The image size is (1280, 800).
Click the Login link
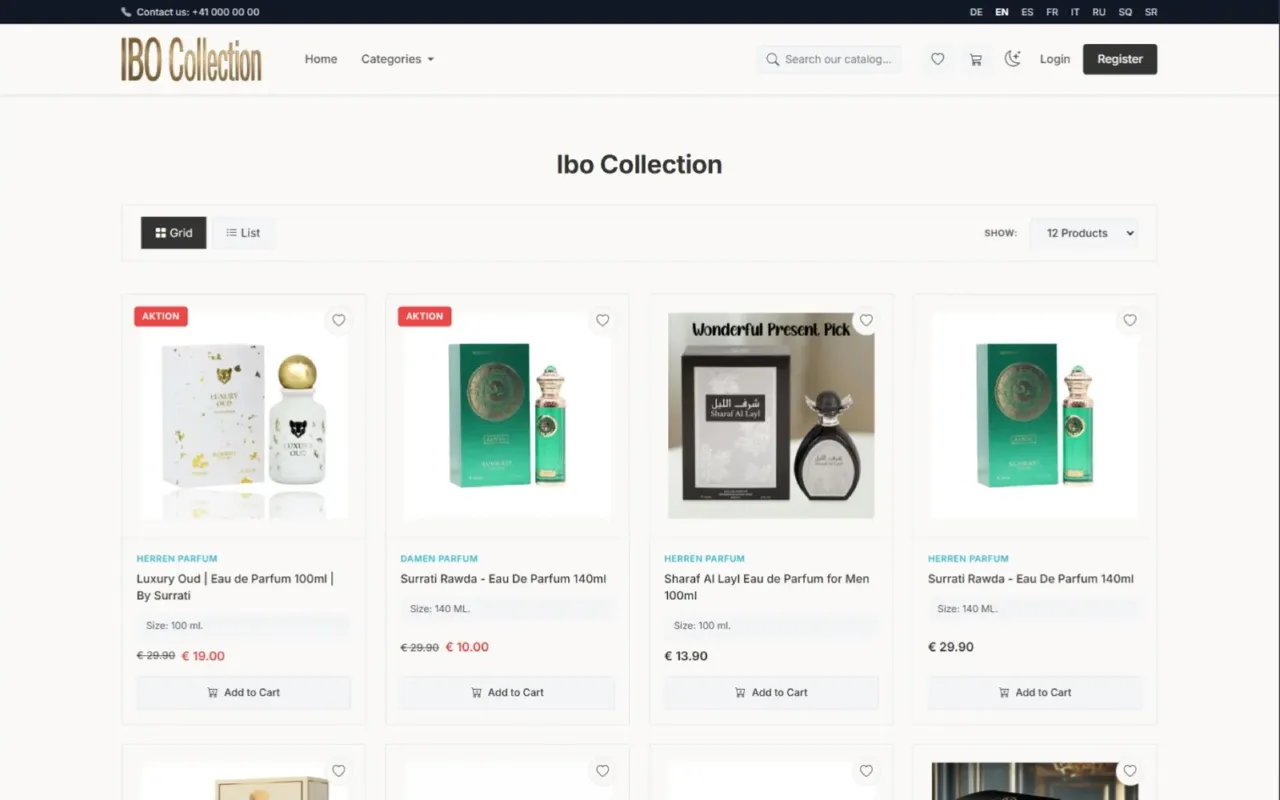click(x=1055, y=59)
